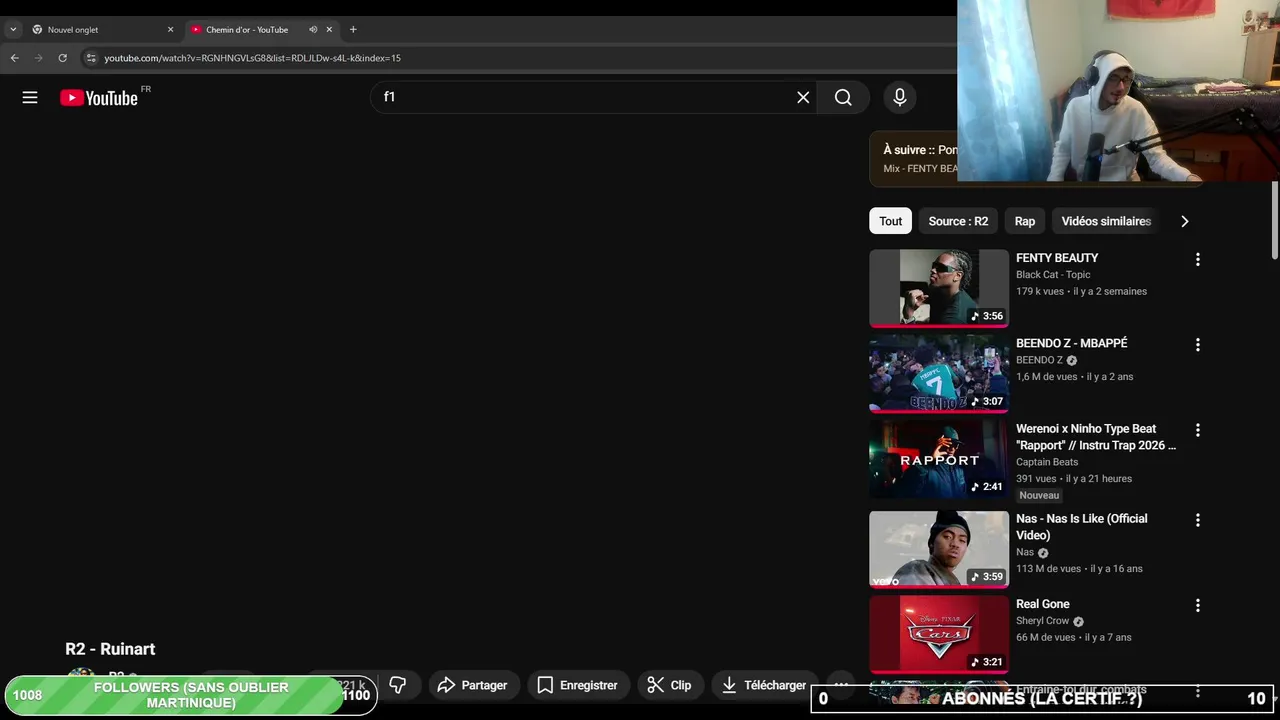Download video with Télécharger button
The height and width of the screenshot is (720, 1280).
[x=764, y=685]
